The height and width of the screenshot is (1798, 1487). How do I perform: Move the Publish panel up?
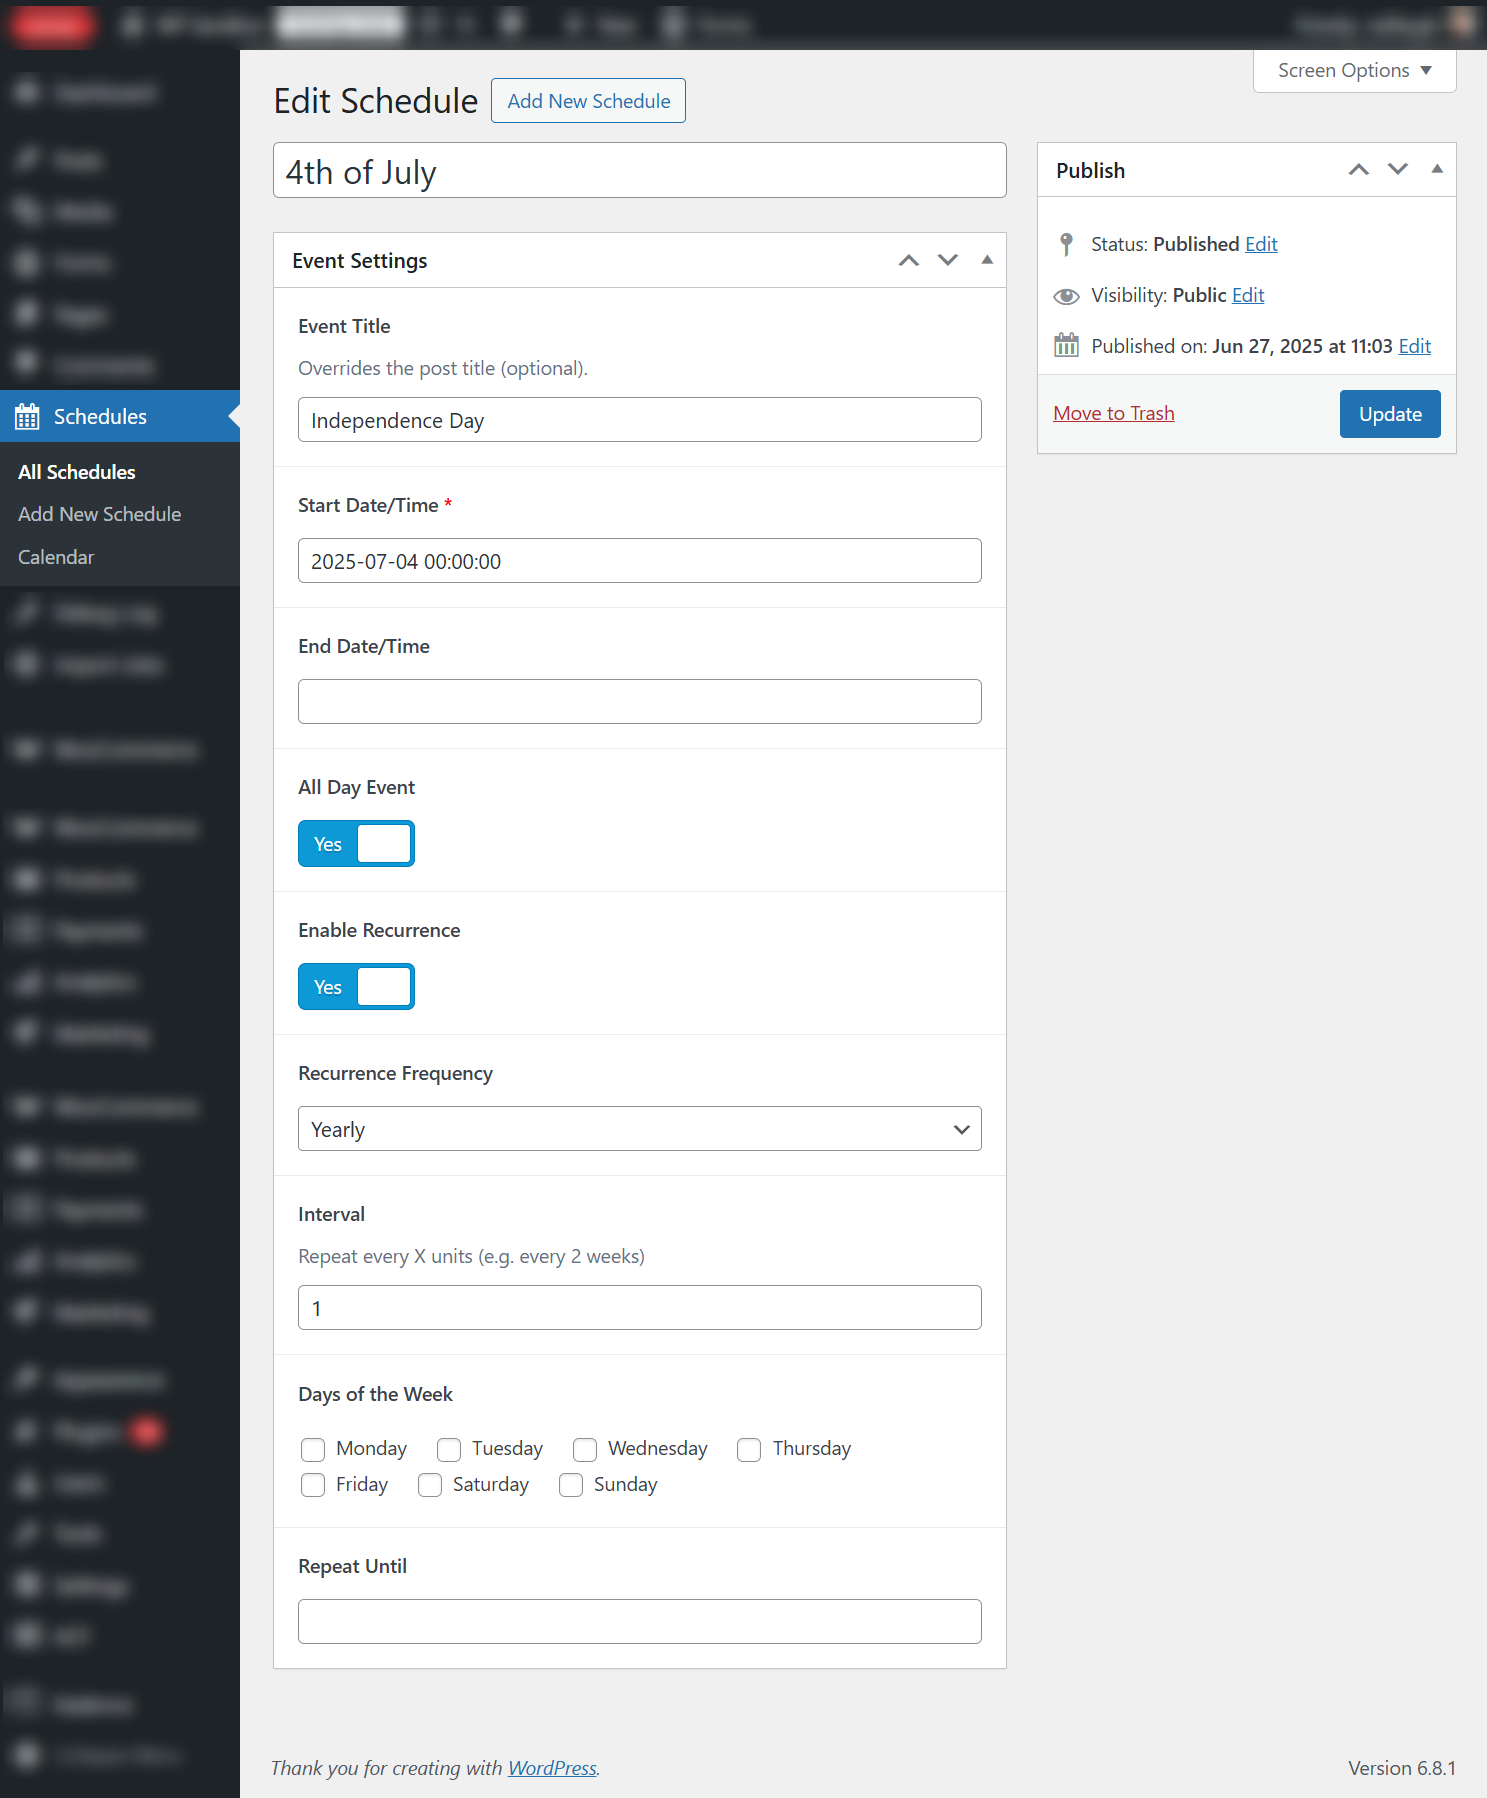1358,169
